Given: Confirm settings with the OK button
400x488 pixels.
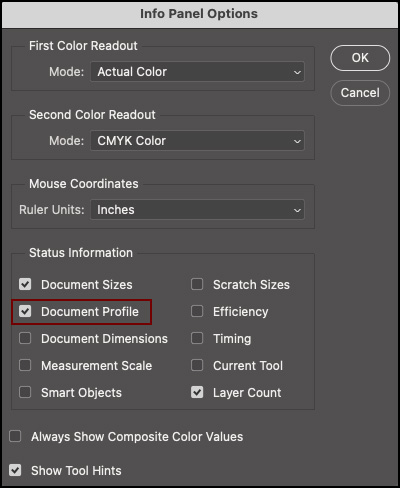Looking at the screenshot, I should pos(360,58).
